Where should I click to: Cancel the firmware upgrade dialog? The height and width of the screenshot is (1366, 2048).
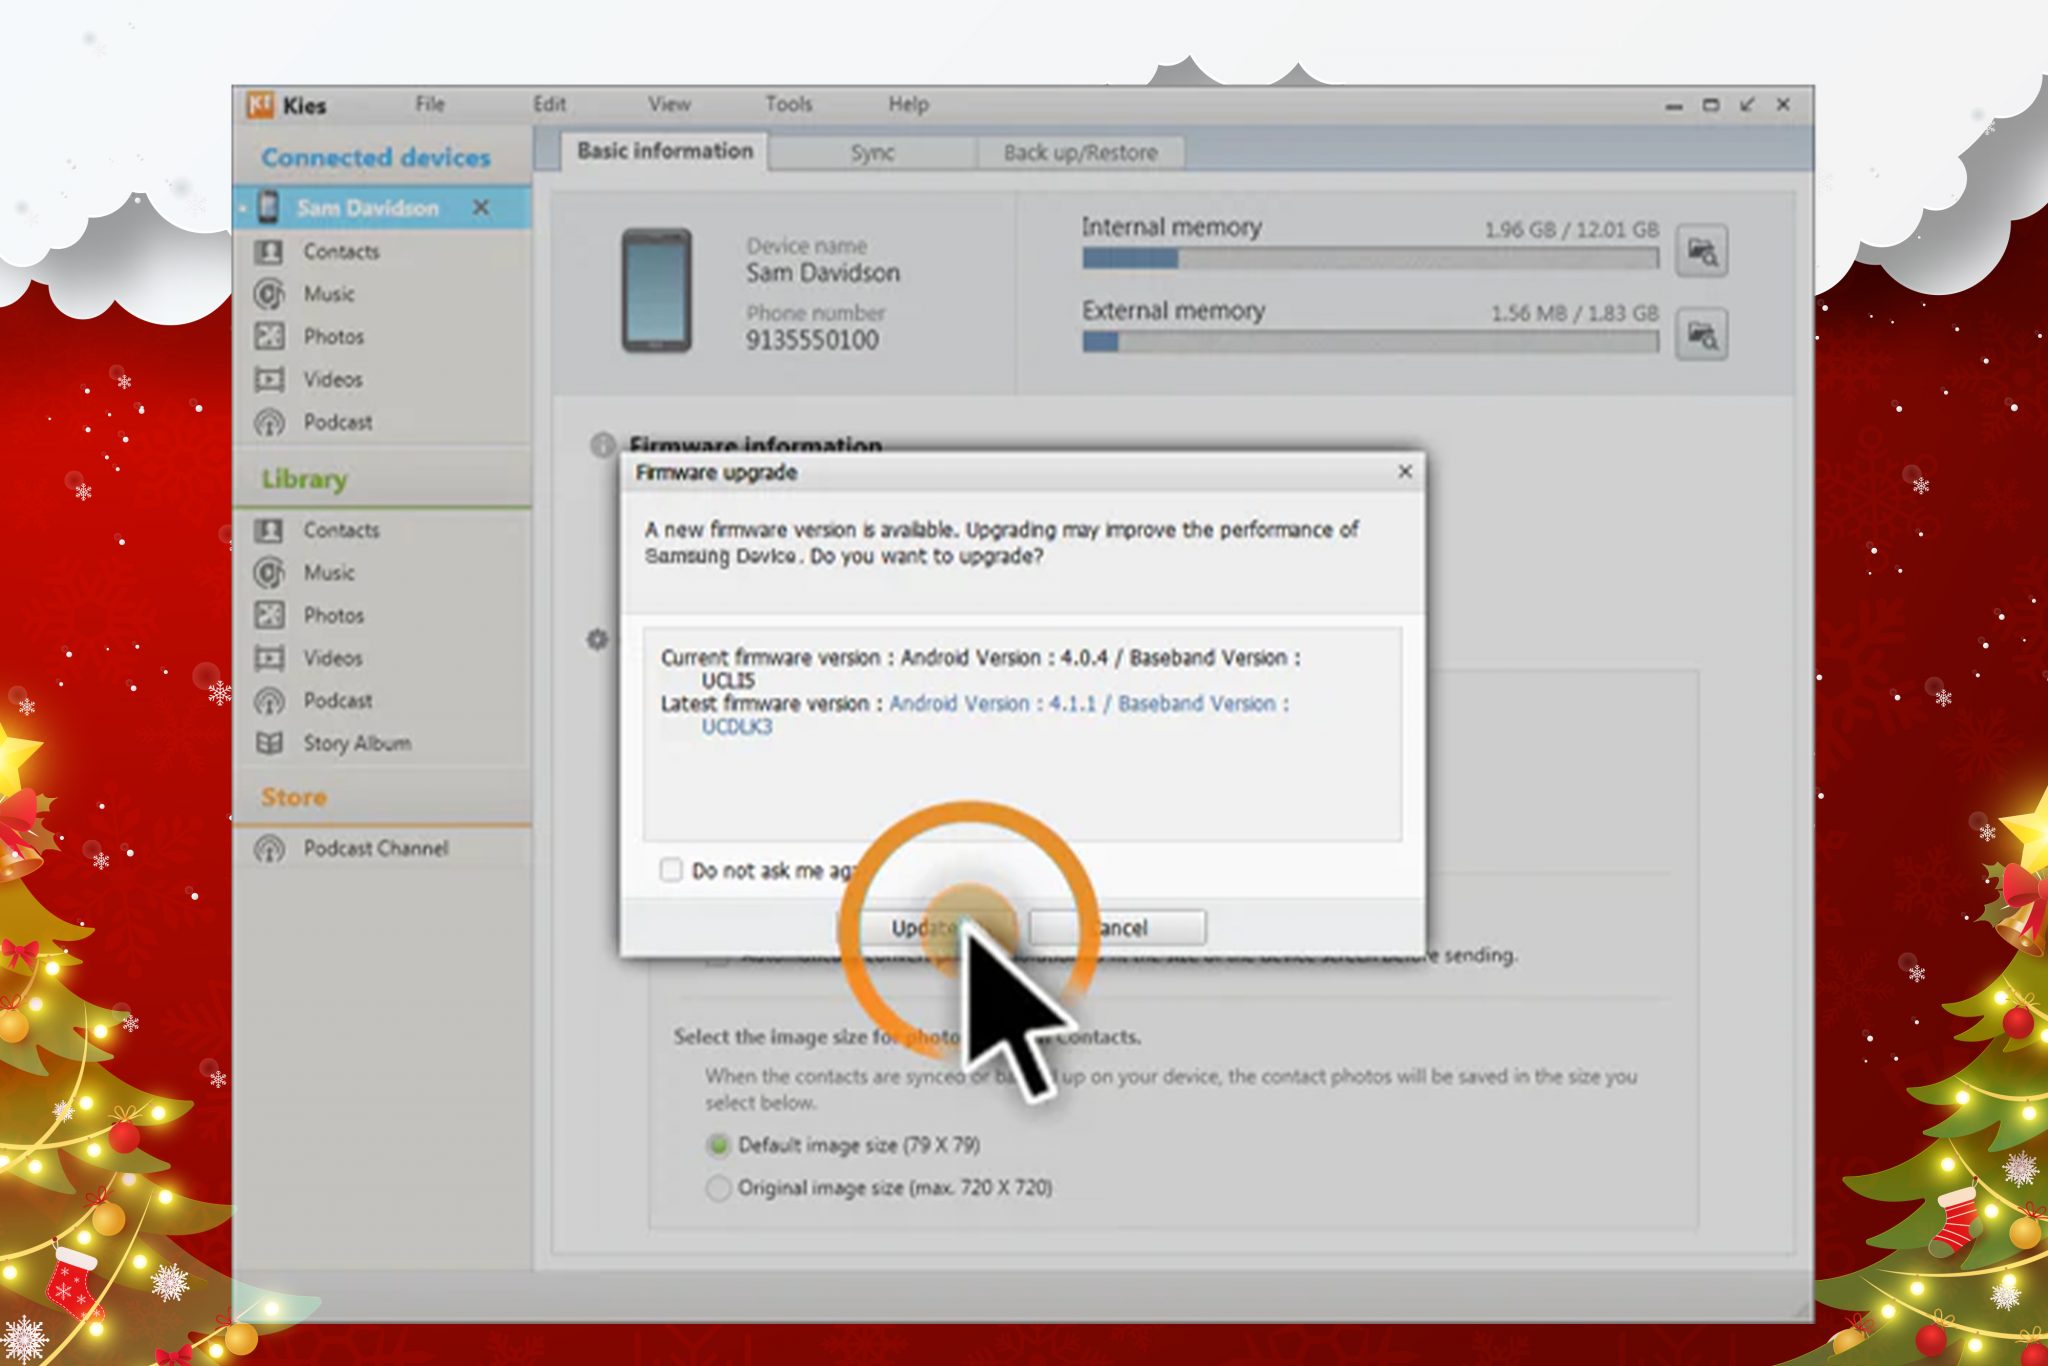[x=1118, y=926]
